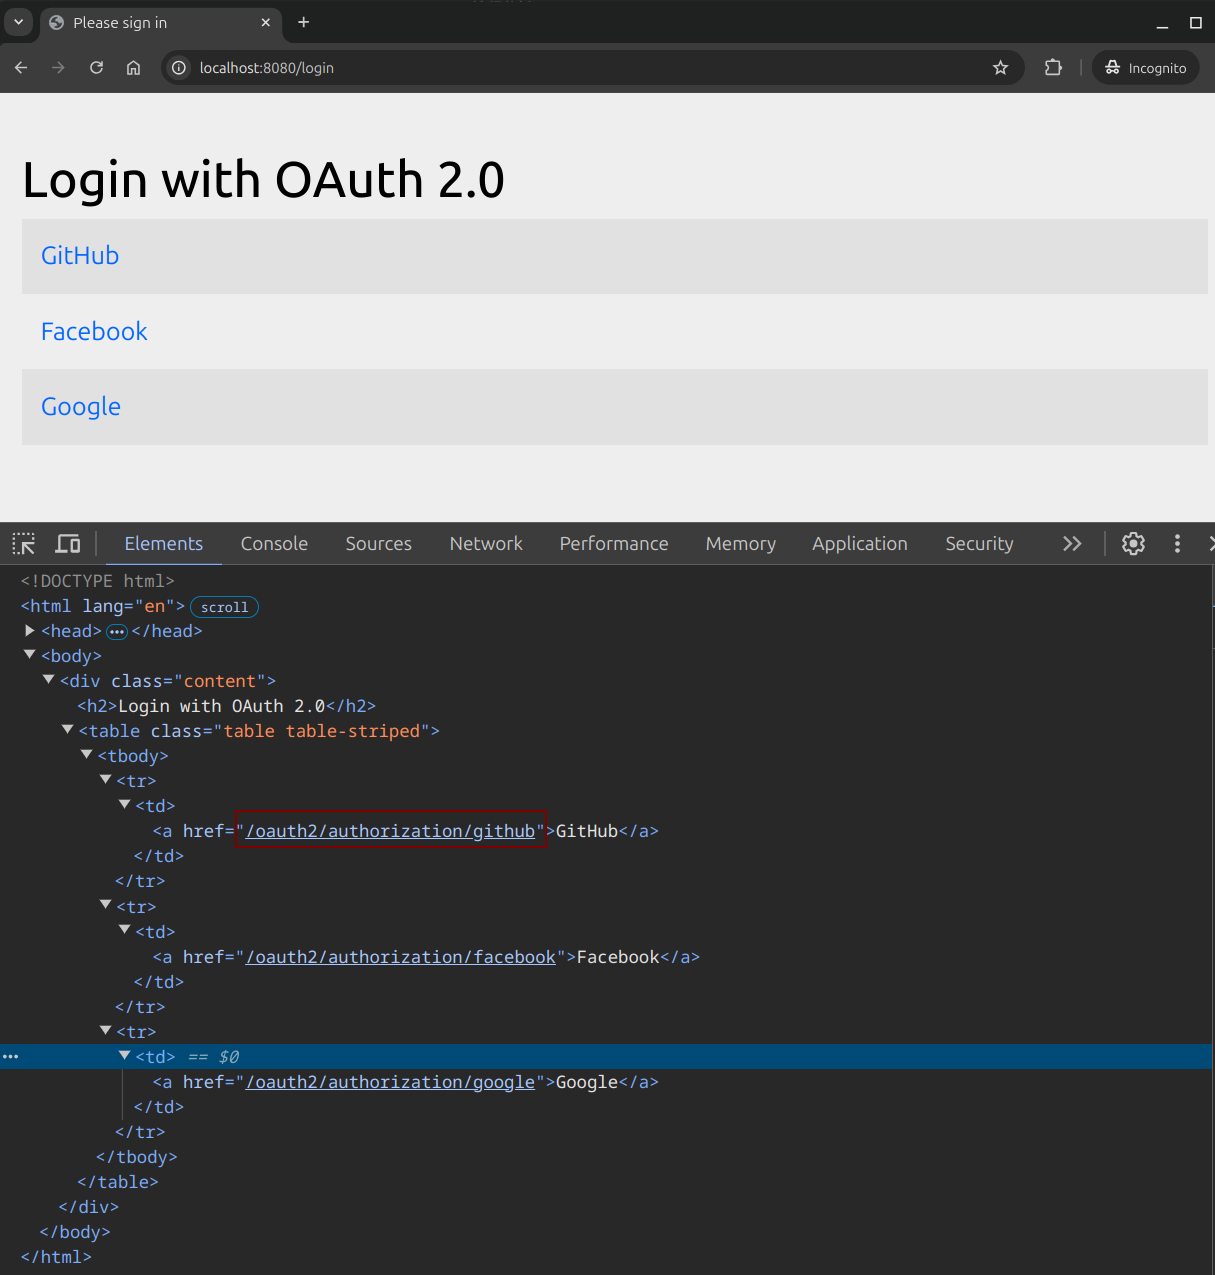Select the 'Please sign in' tab
The width and height of the screenshot is (1215, 1275).
click(160, 22)
